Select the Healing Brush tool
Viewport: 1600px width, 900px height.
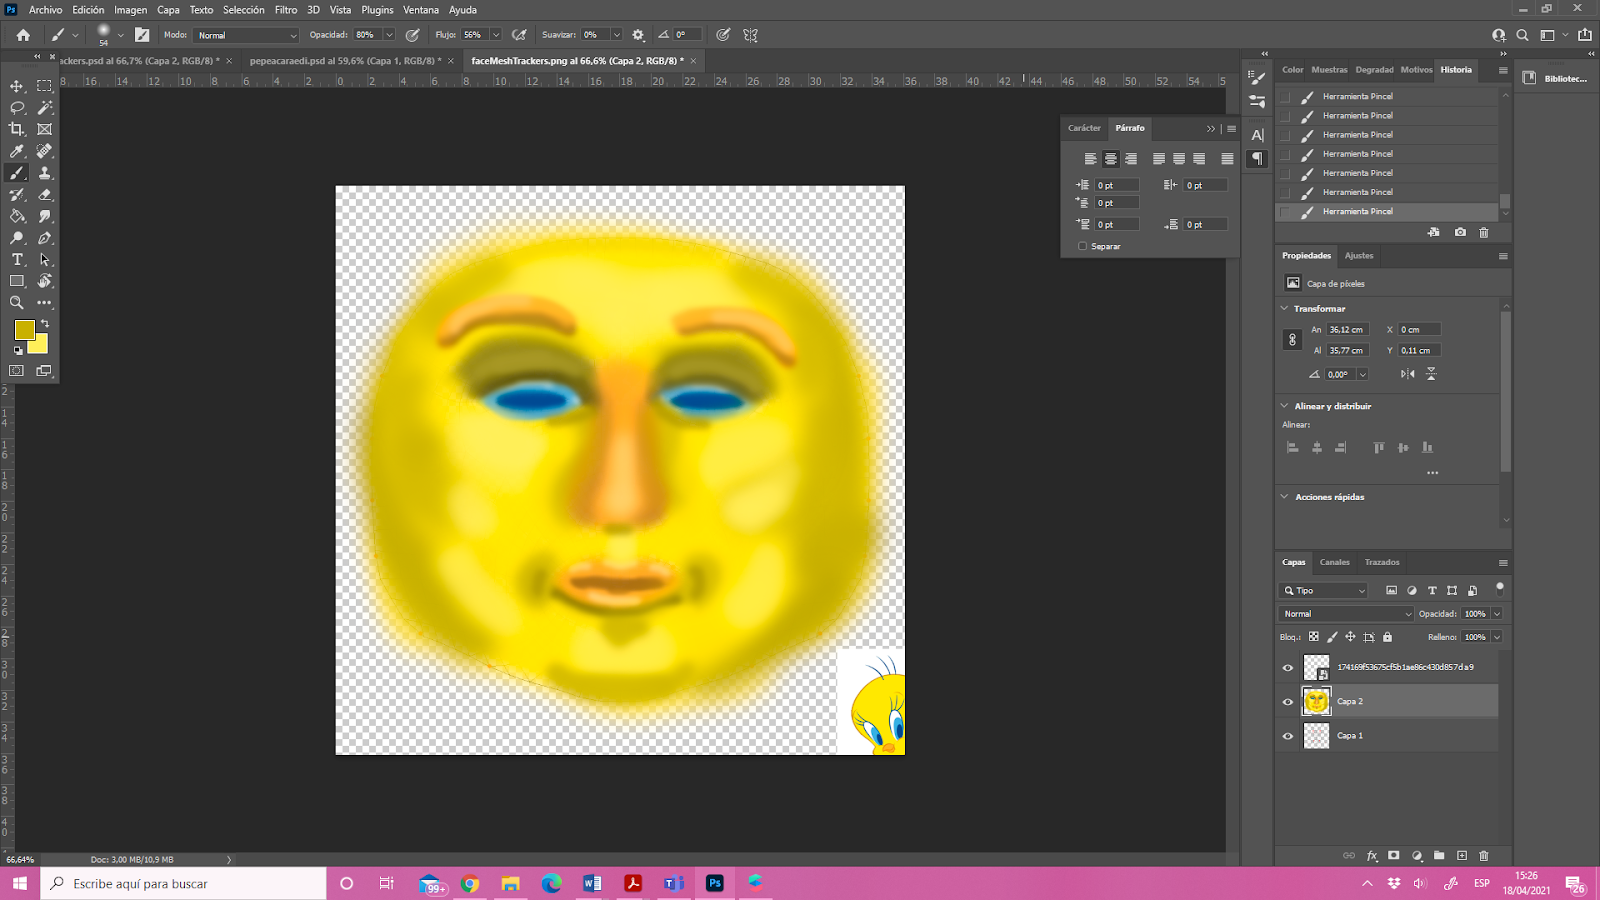[x=45, y=151]
